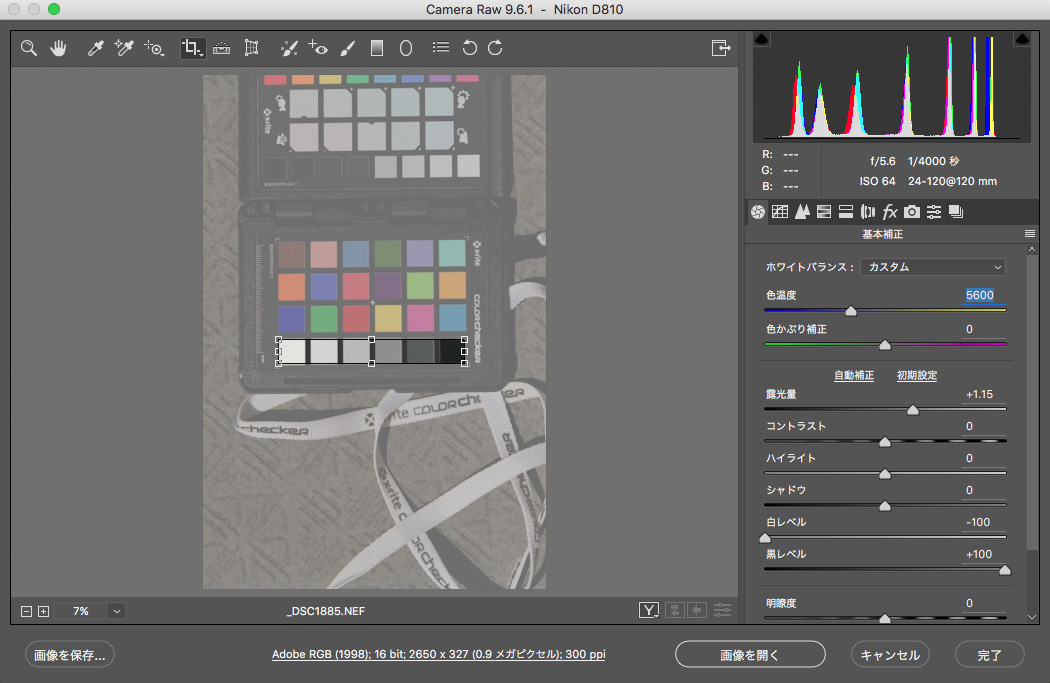This screenshot has height=683, width=1050.
Task: Toggle current panel settings preview icon
Action: point(722,610)
